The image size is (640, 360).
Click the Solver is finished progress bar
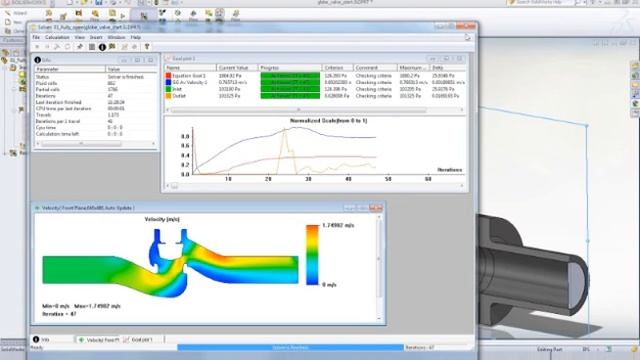[290, 348]
